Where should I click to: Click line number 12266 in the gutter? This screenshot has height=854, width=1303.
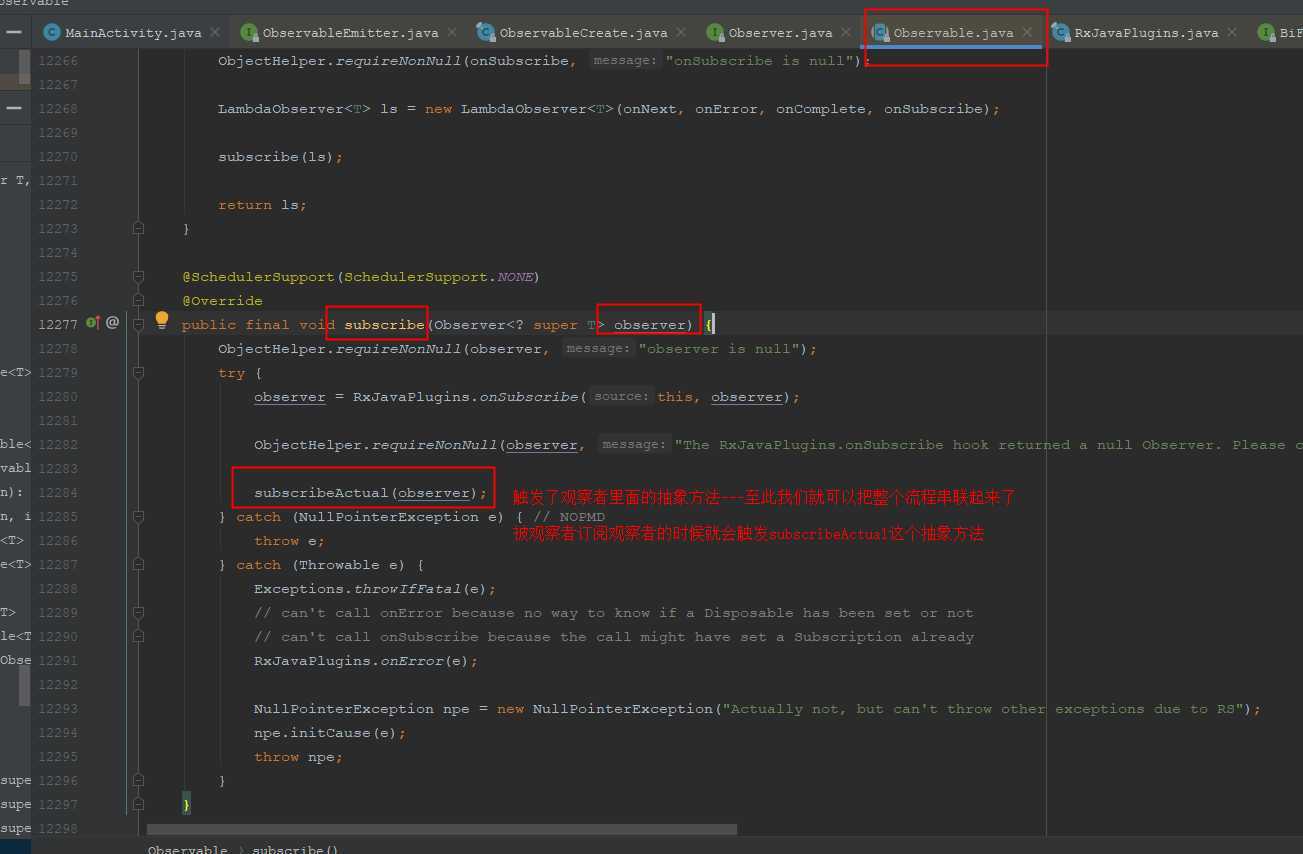click(x=57, y=61)
